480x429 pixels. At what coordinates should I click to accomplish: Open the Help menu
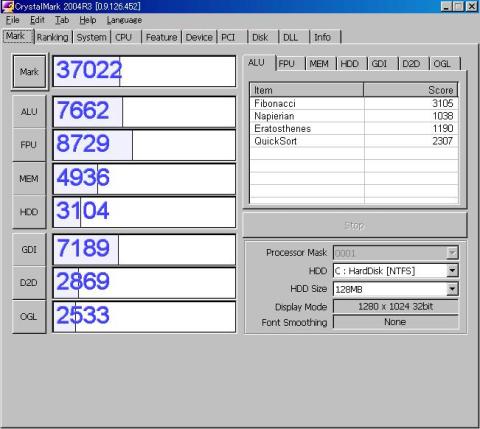tap(88, 20)
